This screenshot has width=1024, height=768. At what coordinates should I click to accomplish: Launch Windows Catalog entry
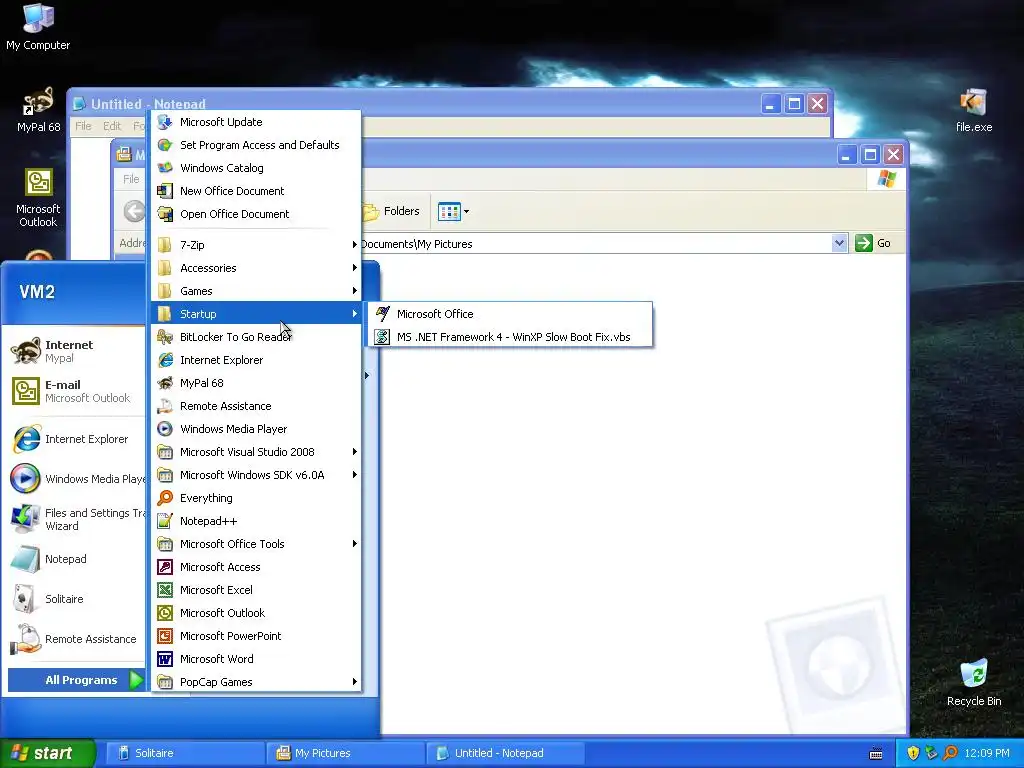256,168
